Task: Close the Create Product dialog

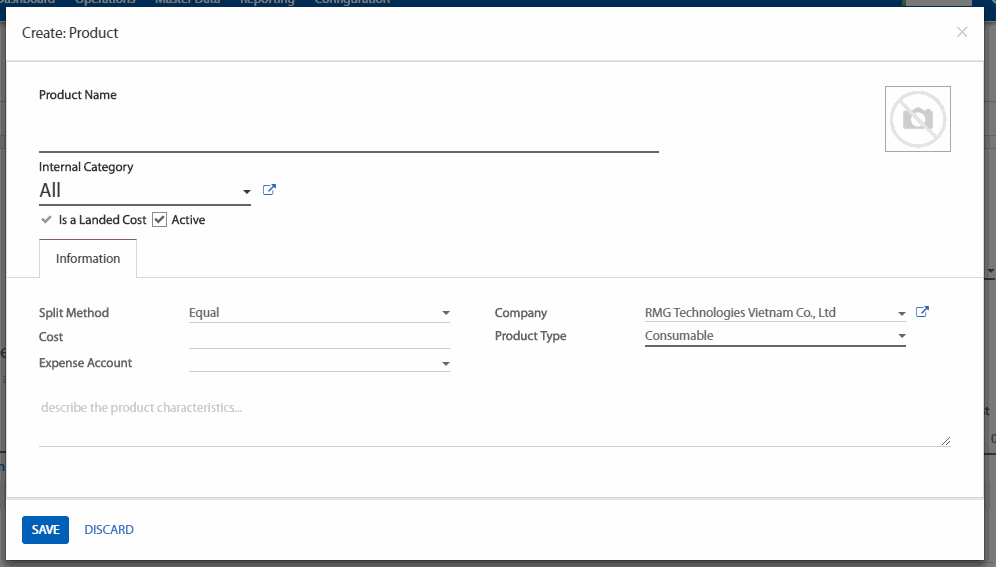Action: 961,32
